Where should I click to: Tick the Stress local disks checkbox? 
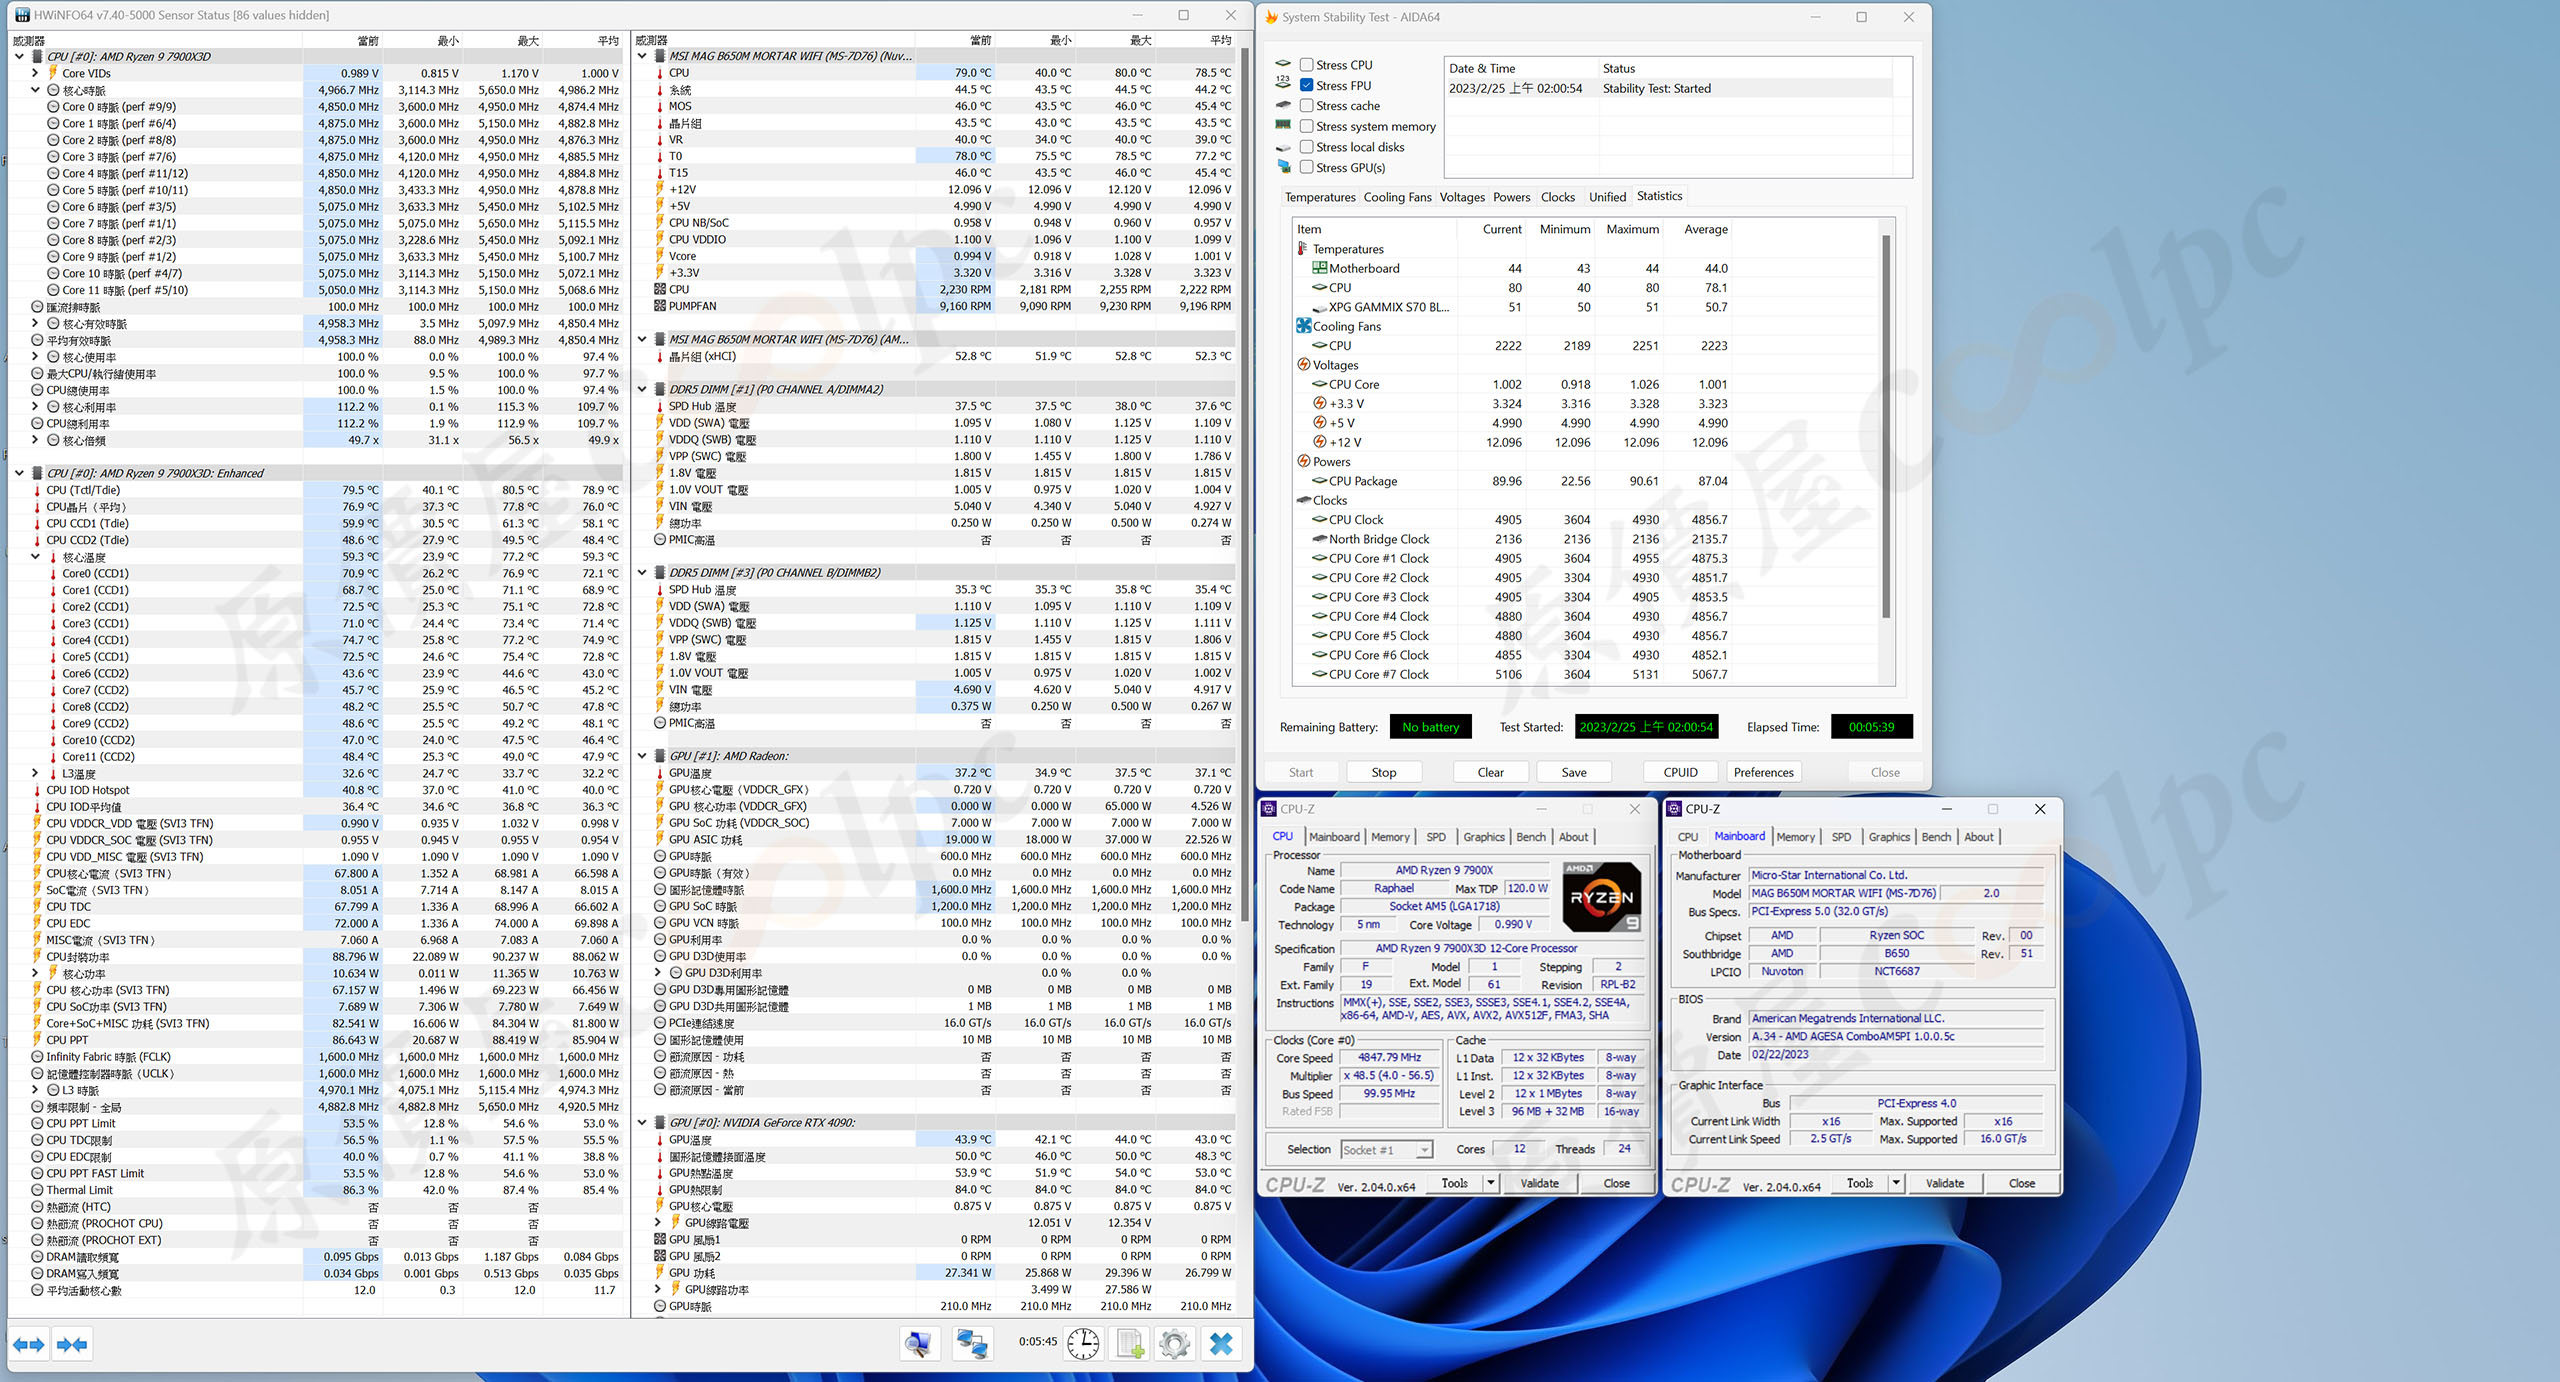1306,147
